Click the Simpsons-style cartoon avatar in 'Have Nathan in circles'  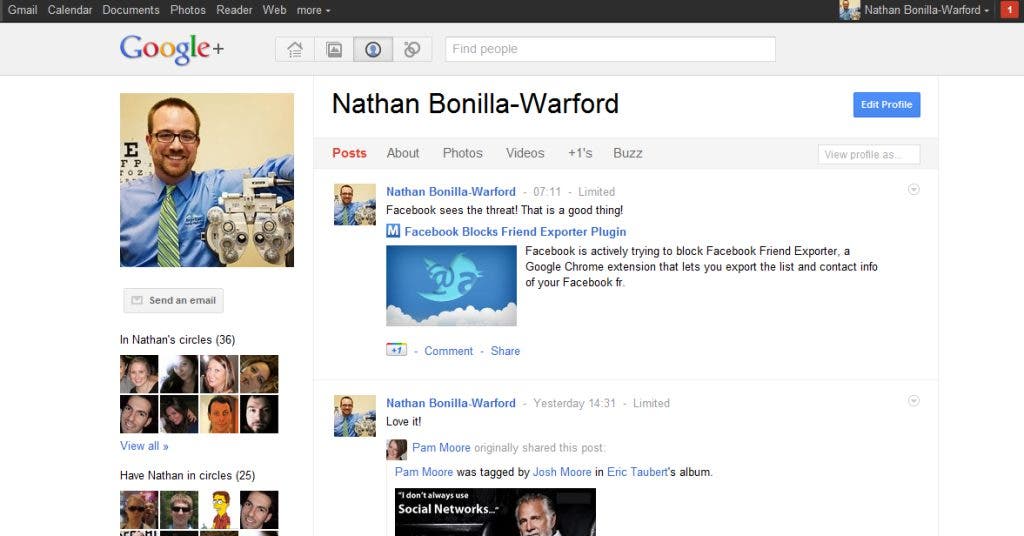tap(219, 510)
